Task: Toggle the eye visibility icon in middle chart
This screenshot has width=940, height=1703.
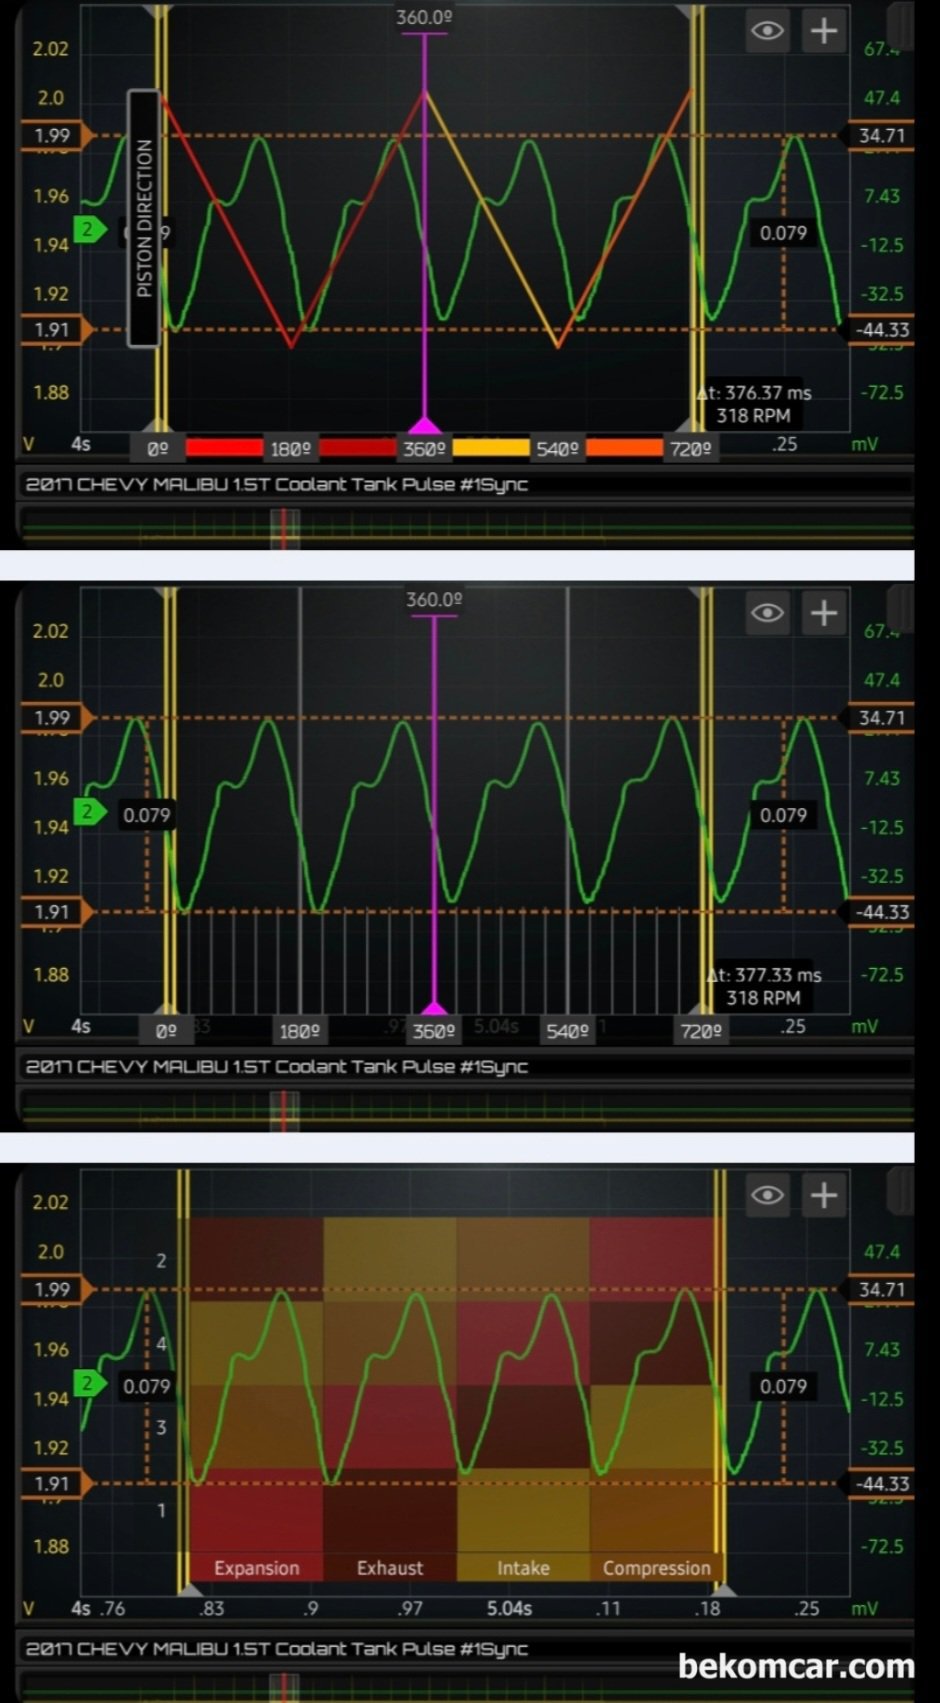Action: click(767, 613)
